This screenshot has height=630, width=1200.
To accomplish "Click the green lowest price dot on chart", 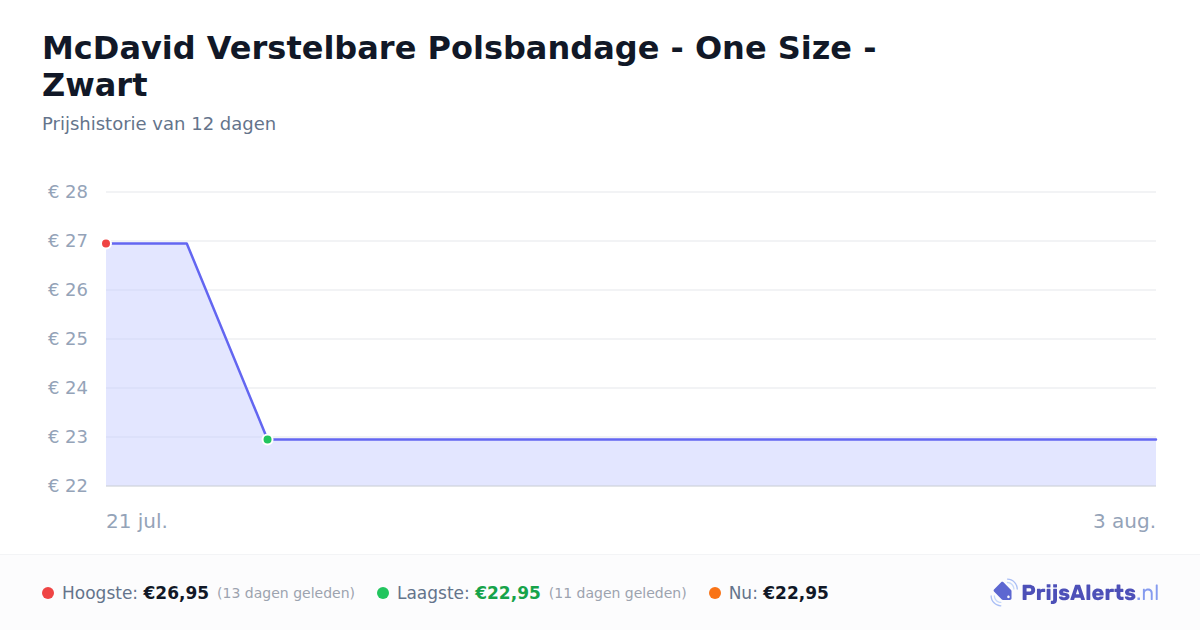I will (x=267, y=439).
